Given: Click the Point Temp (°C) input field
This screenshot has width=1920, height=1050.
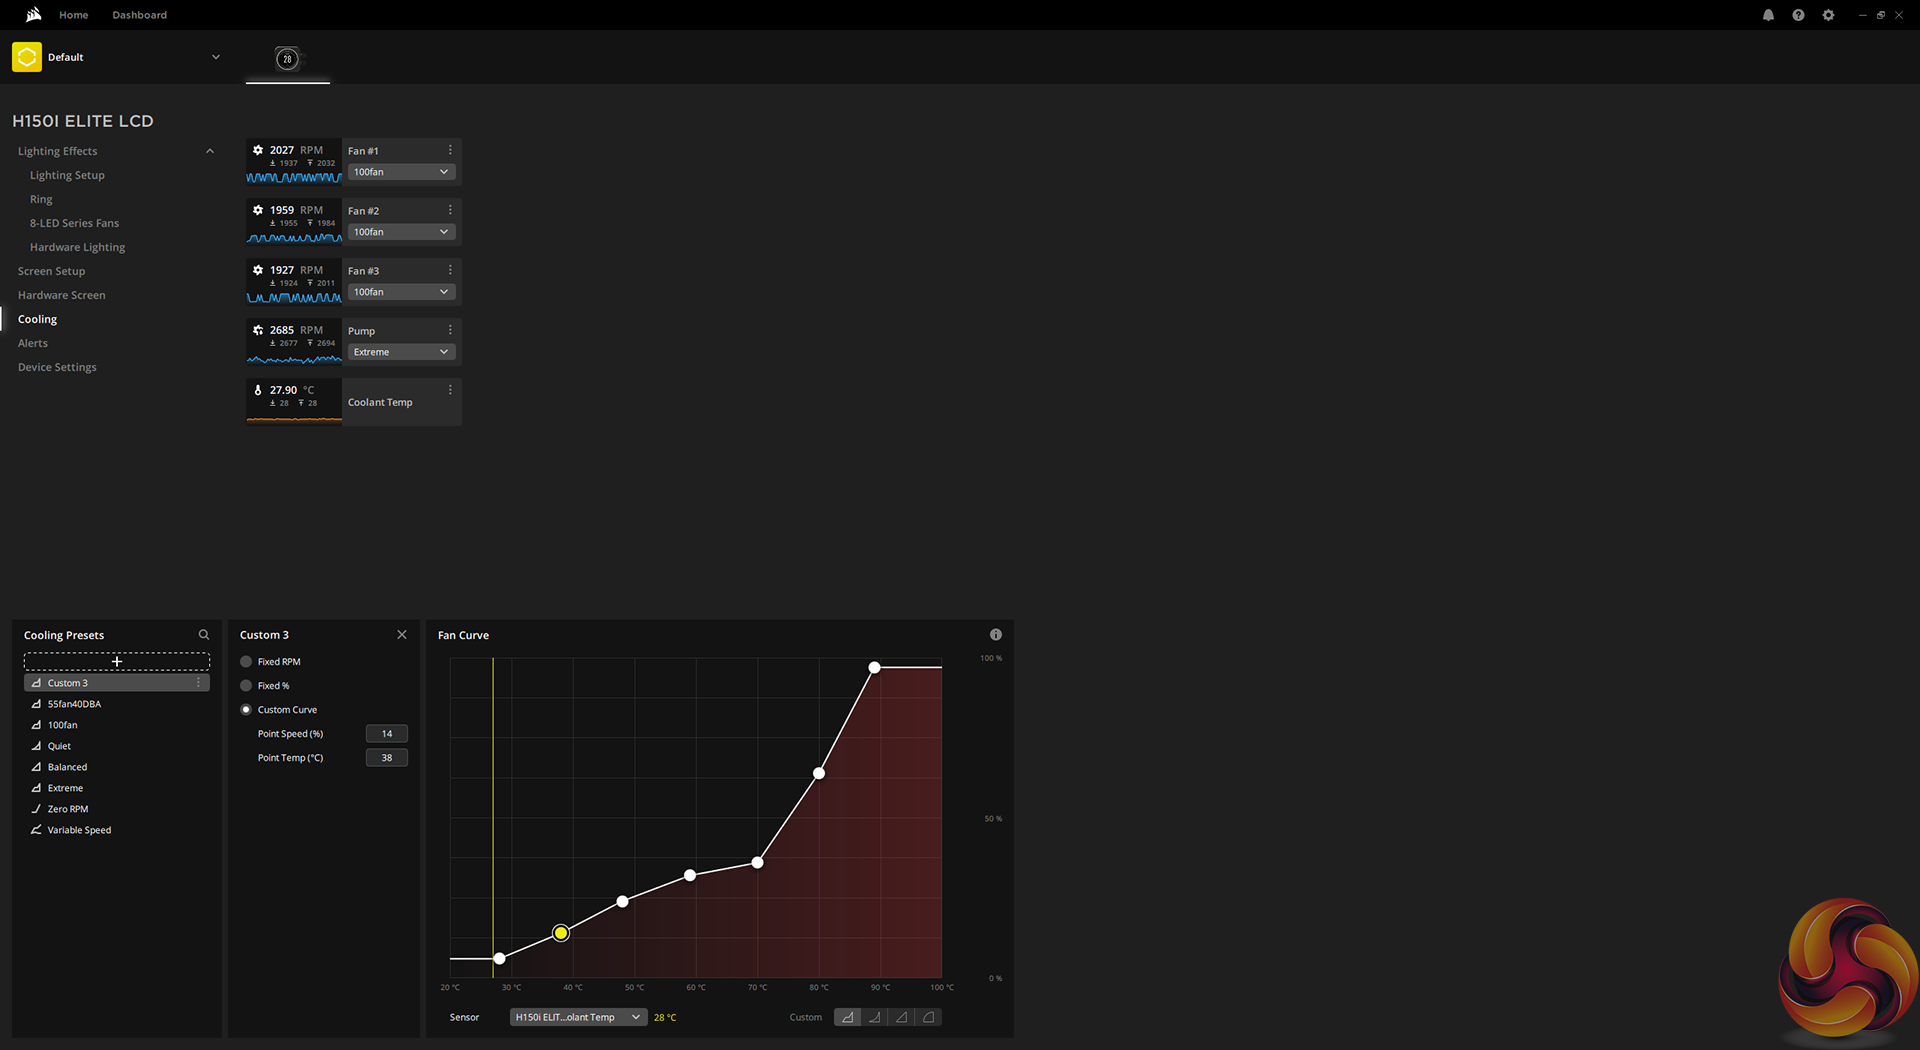Looking at the screenshot, I should point(387,758).
